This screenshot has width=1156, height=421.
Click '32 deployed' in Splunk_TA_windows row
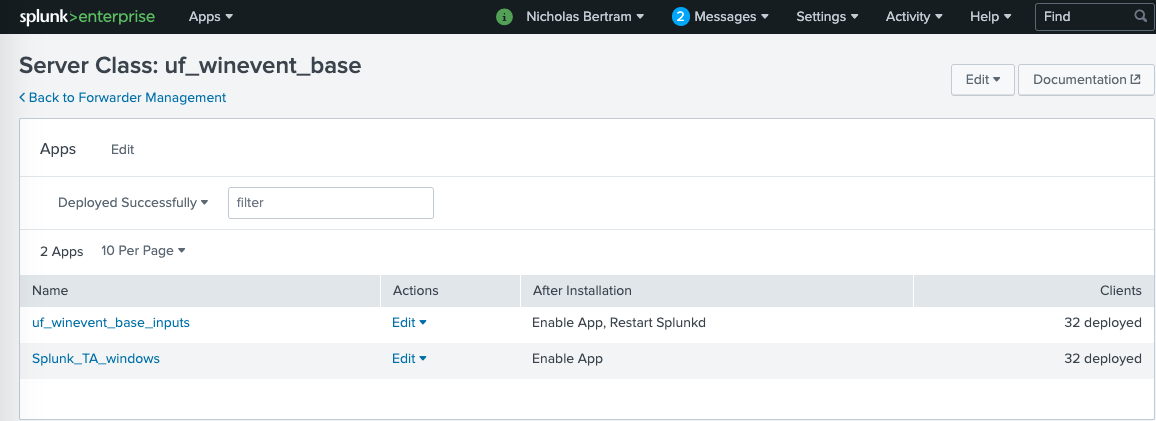click(x=1103, y=359)
